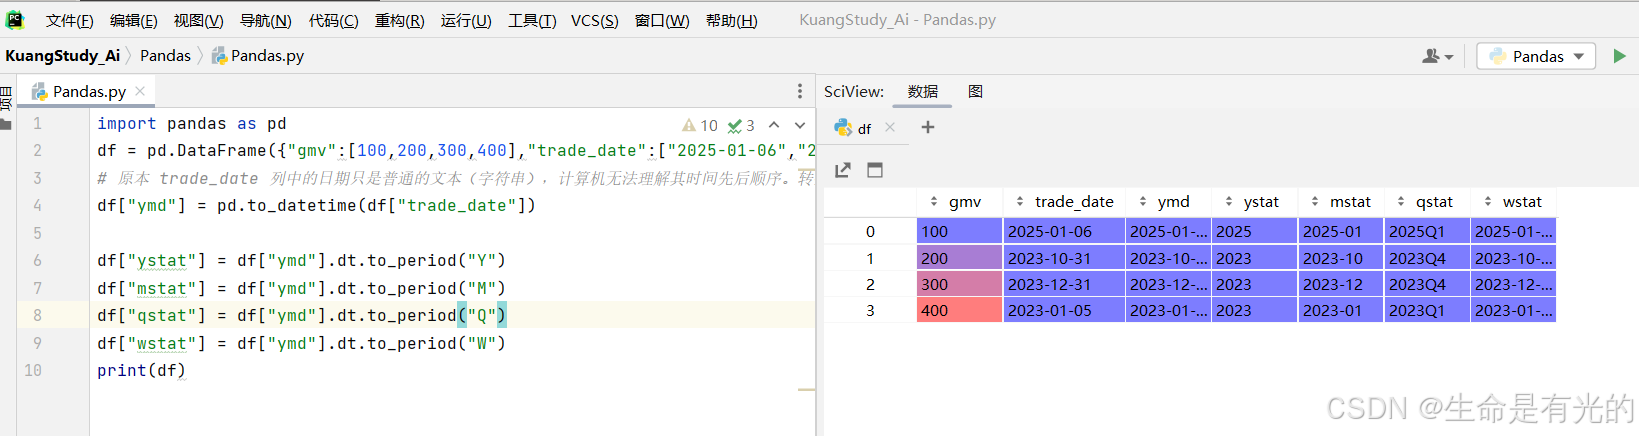Select gmv cell with value 200

(959, 258)
